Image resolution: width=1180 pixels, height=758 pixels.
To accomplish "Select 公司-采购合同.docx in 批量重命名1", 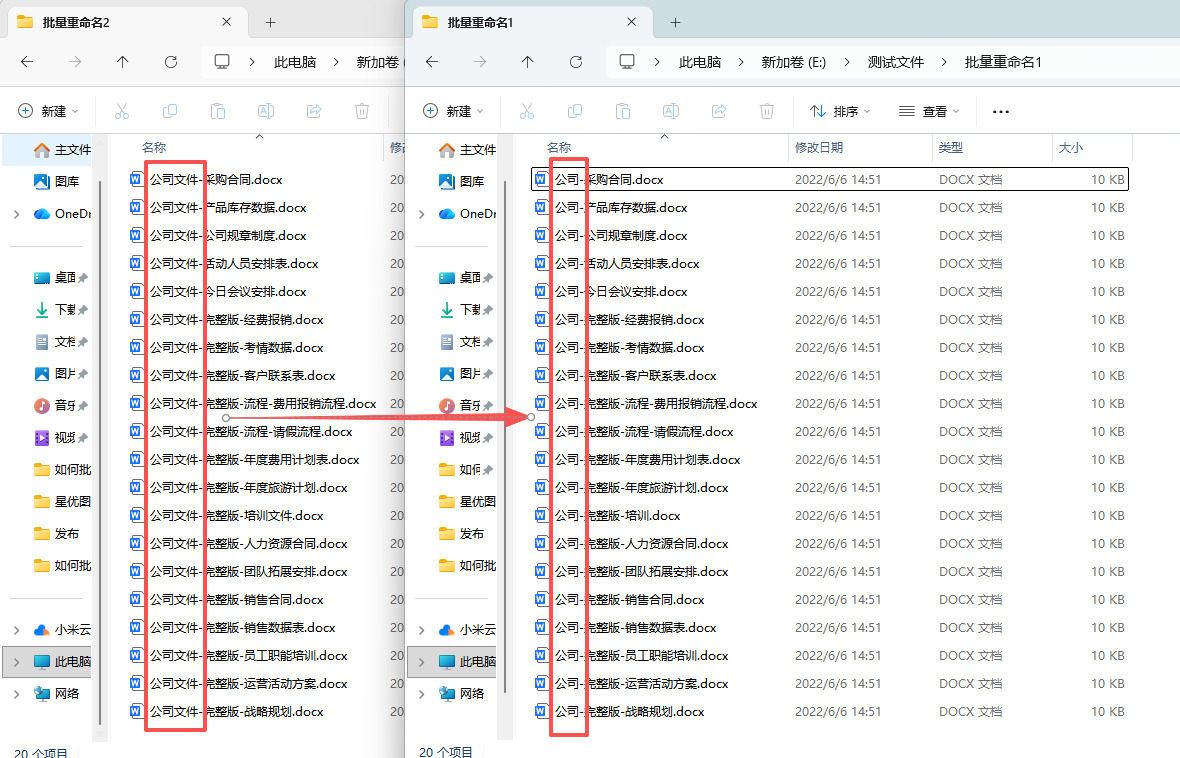I will pyautogui.click(x=829, y=179).
